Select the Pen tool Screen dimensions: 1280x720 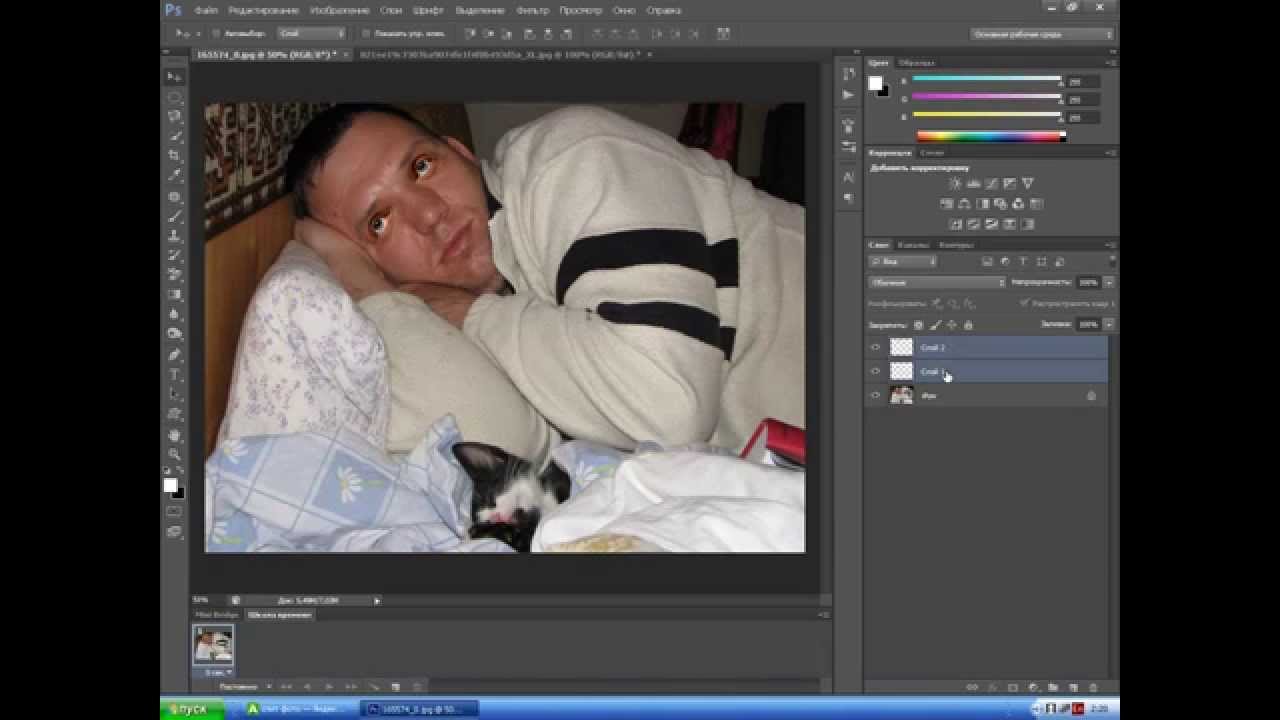pyautogui.click(x=175, y=355)
